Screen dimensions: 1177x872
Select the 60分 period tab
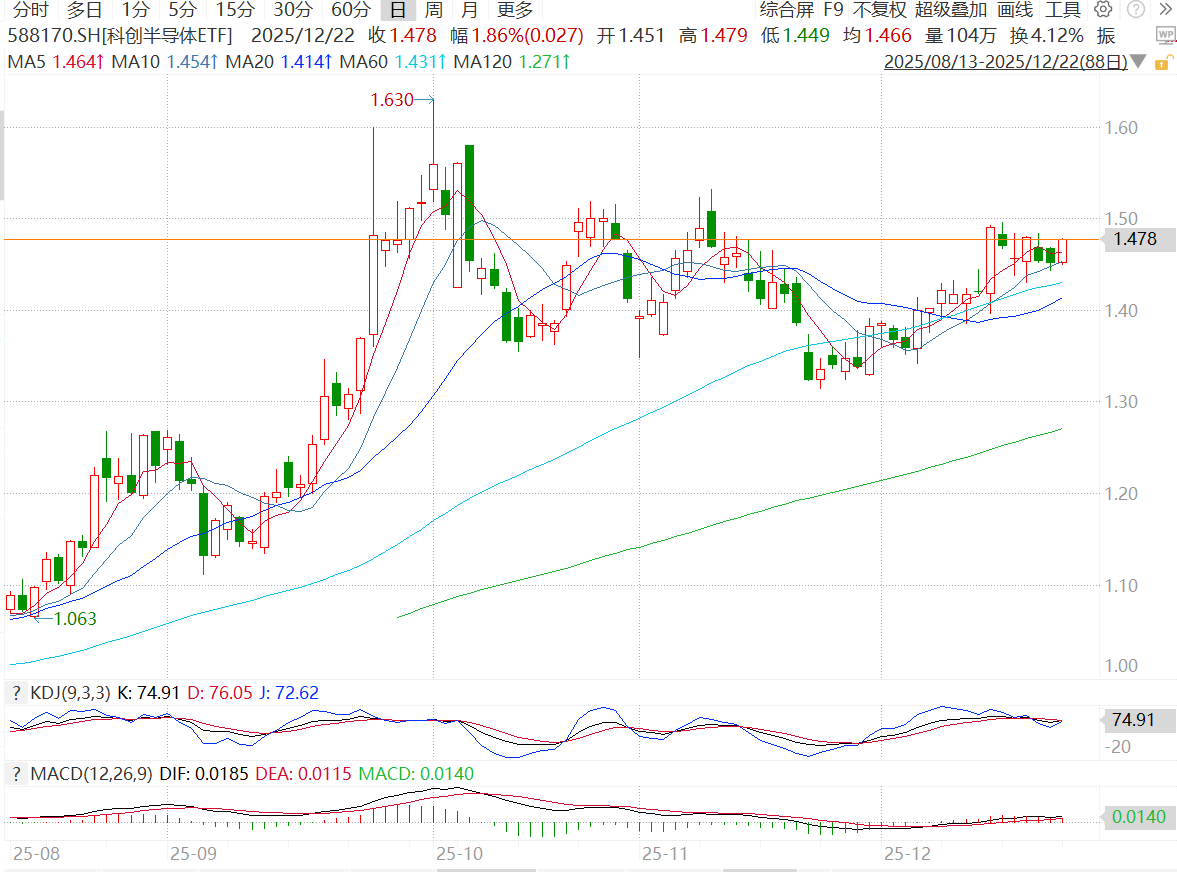coord(350,10)
